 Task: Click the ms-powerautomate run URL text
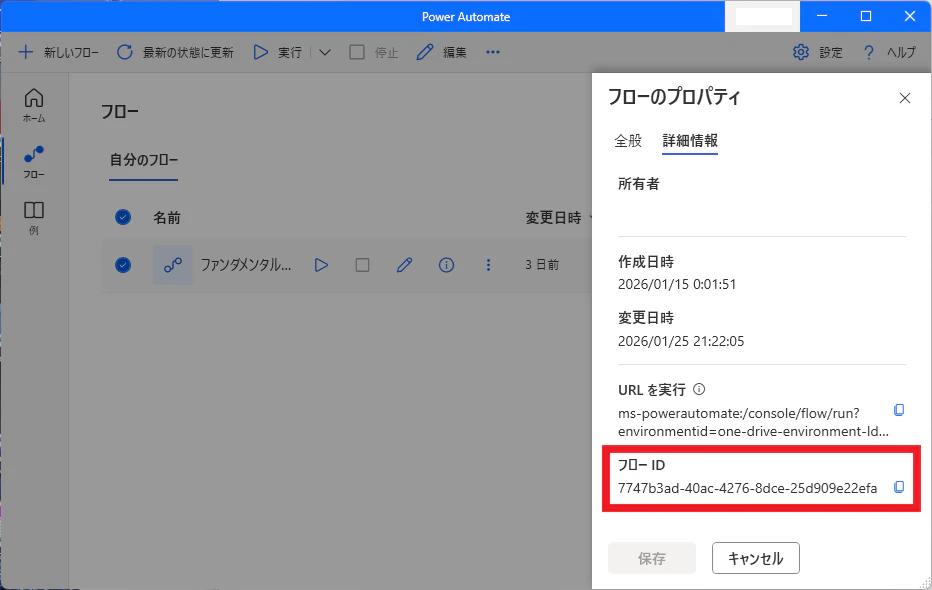754,422
